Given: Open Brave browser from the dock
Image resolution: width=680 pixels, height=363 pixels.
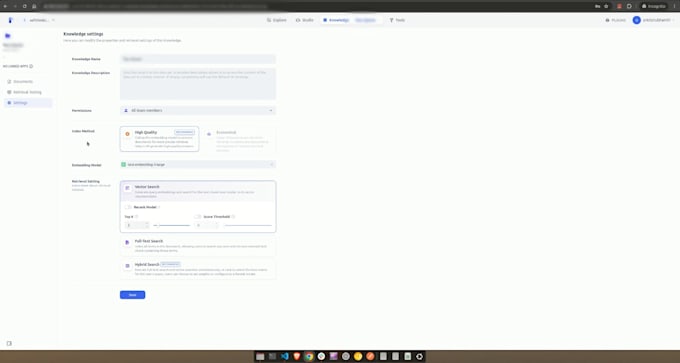Looking at the screenshot, I should pos(297,356).
